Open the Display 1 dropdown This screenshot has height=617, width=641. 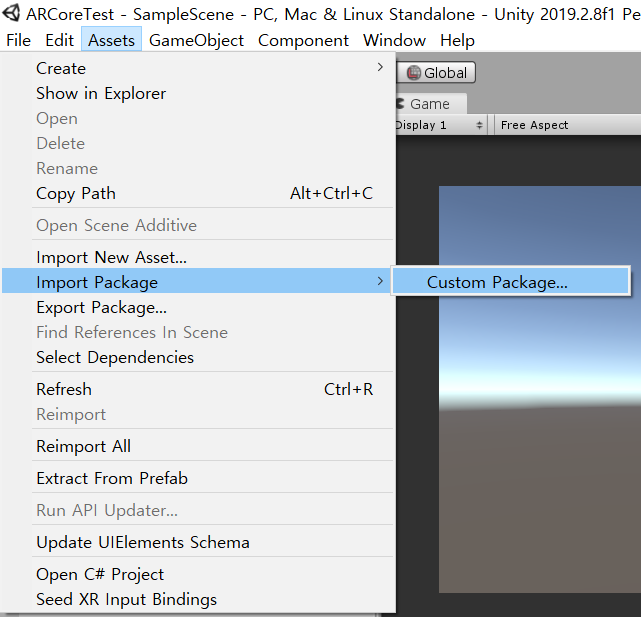[x=441, y=125]
